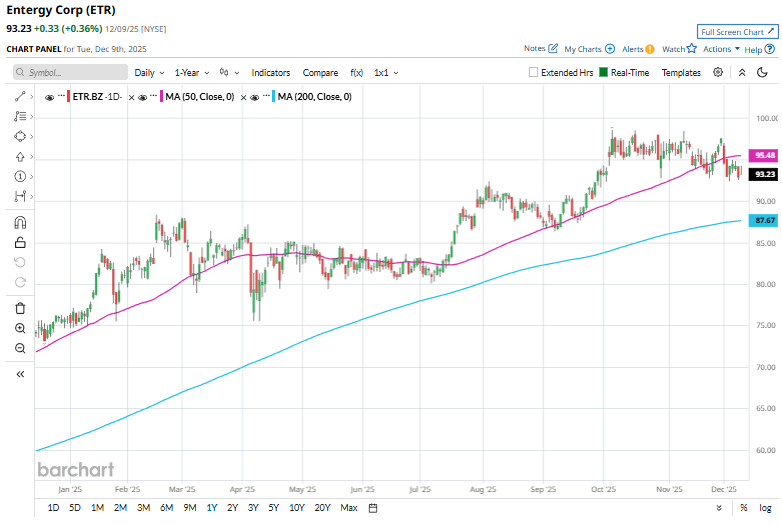Click the Symbol search field
The width and height of the screenshot is (782, 525).
click(70, 72)
